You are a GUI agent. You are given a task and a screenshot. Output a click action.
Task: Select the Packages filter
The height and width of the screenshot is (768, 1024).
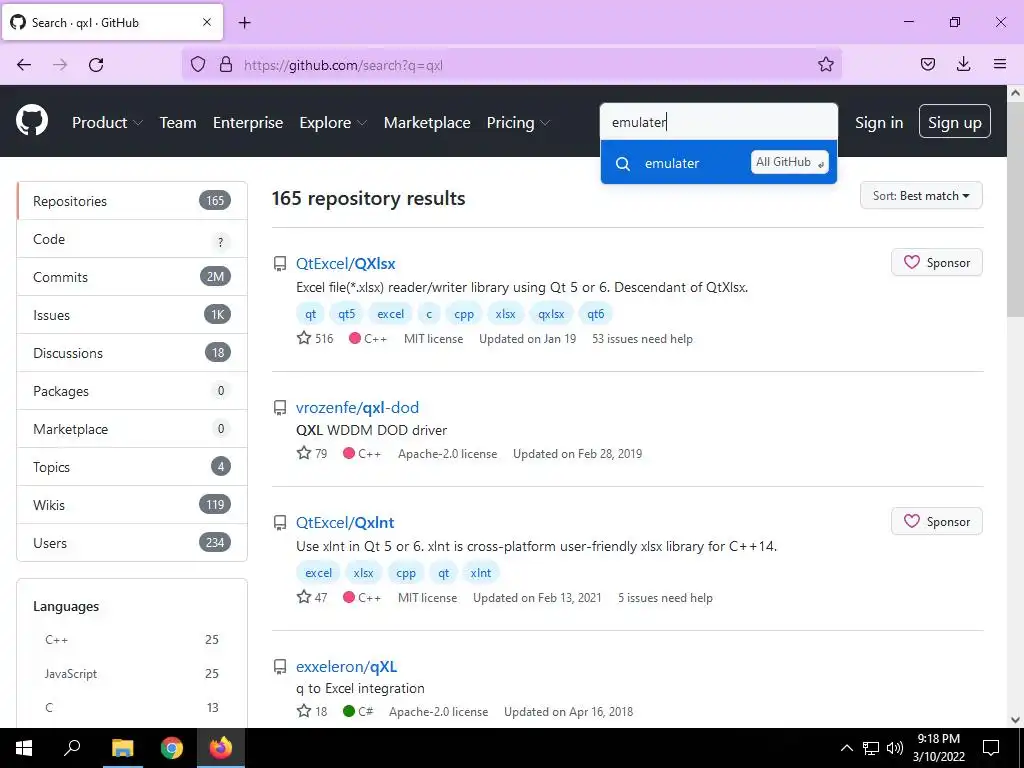coord(132,391)
